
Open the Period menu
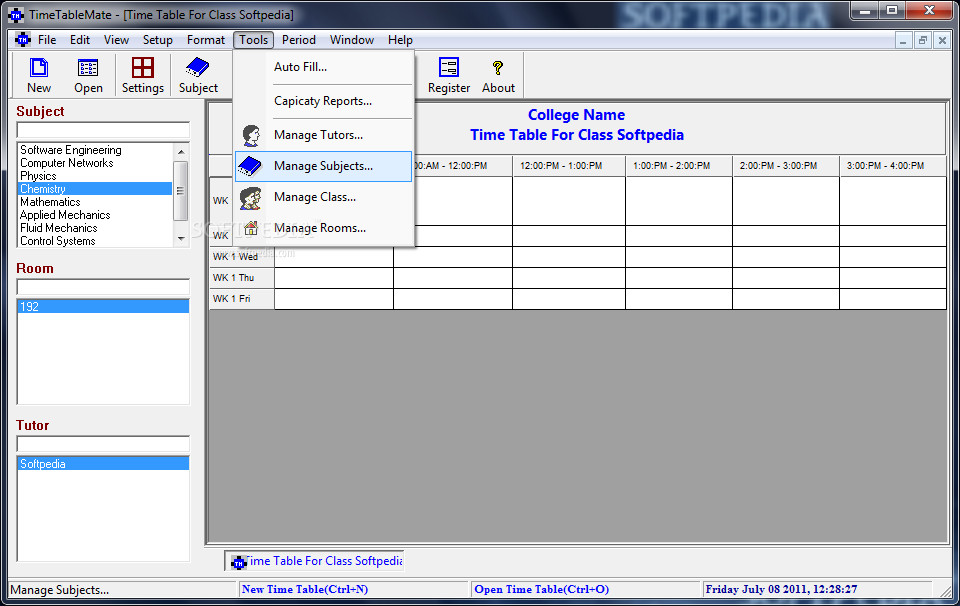point(299,40)
